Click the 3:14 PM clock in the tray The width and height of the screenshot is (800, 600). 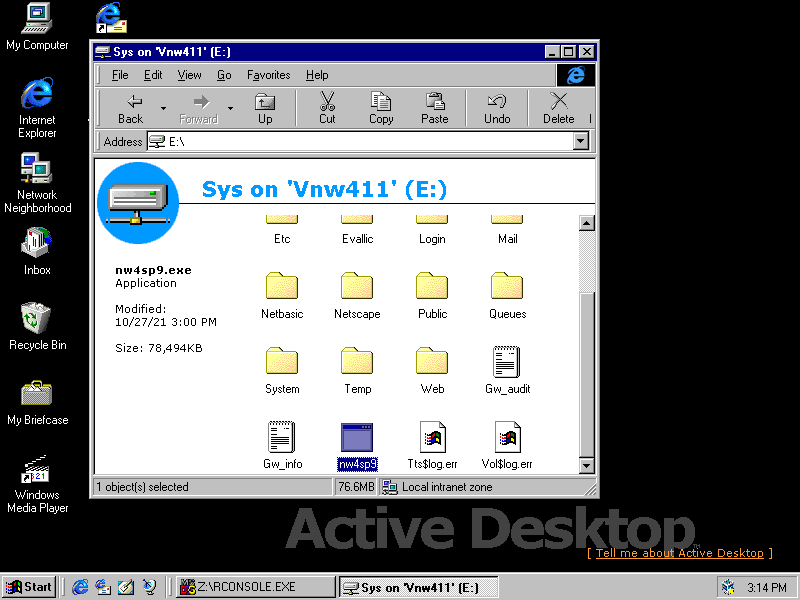766,587
